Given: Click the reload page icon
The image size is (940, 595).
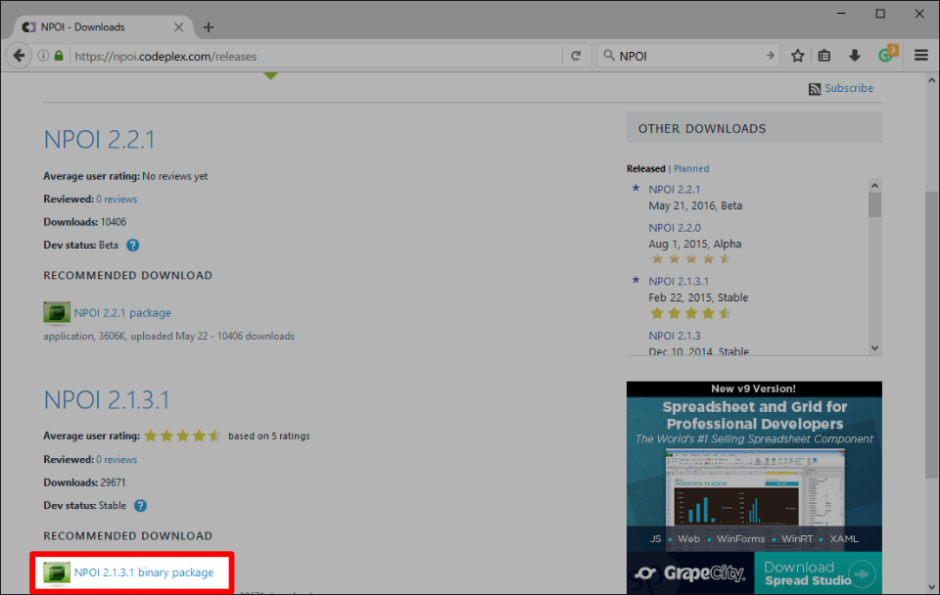Looking at the screenshot, I should click(x=576, y=56).
